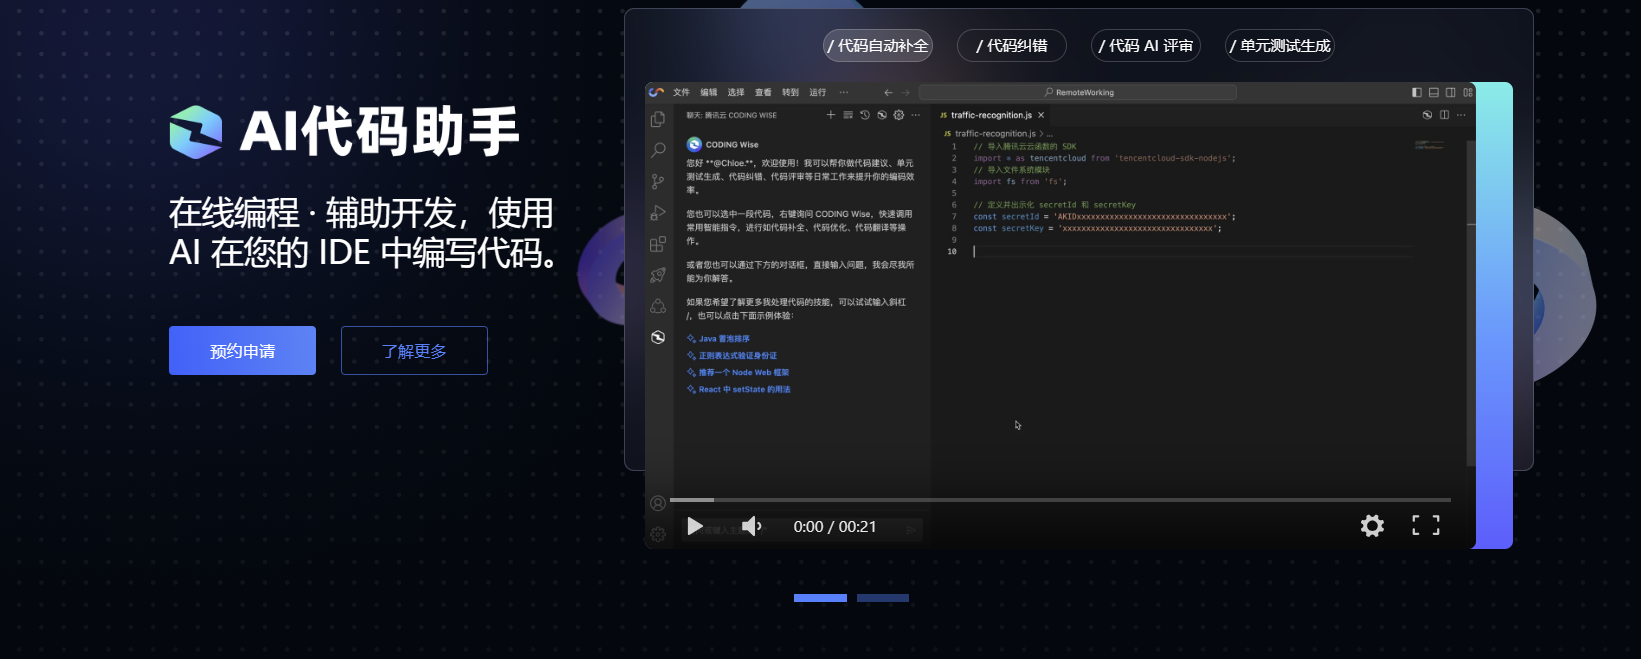Switch to the 单元测试生成 tab
Screen dimensions: 1641x659
click(x=1280, y=46)
